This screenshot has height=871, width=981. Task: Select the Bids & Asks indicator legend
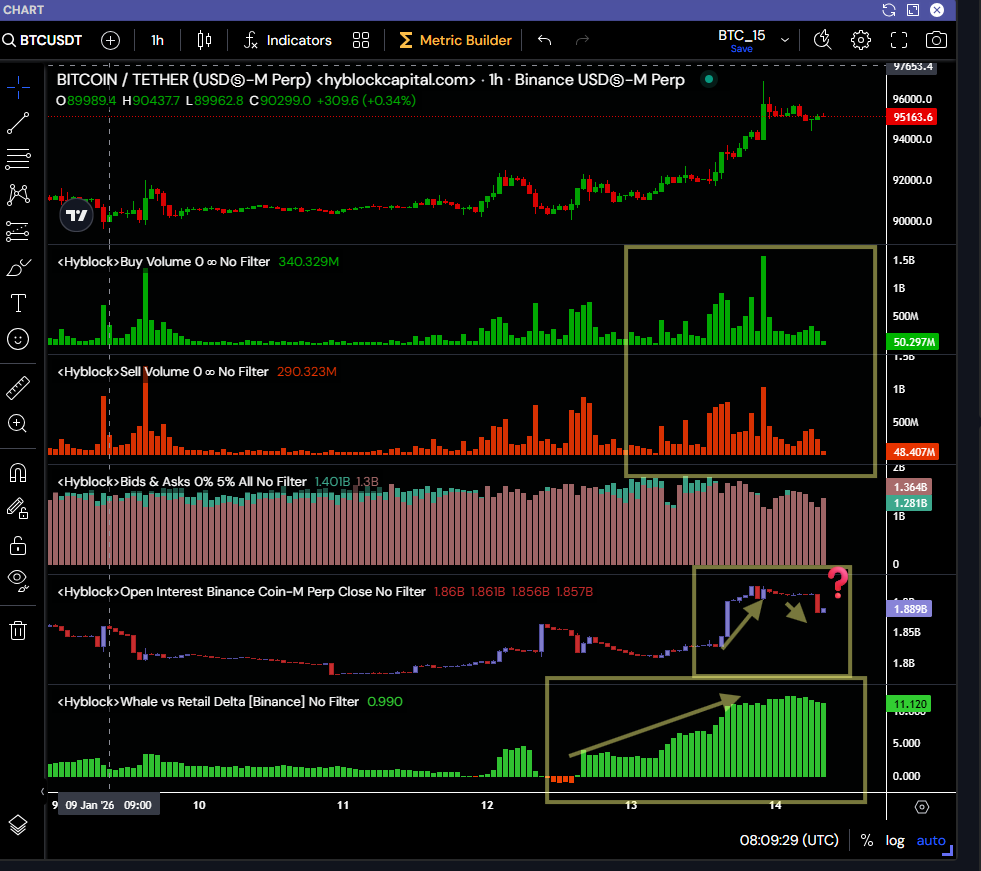(182, 482)
